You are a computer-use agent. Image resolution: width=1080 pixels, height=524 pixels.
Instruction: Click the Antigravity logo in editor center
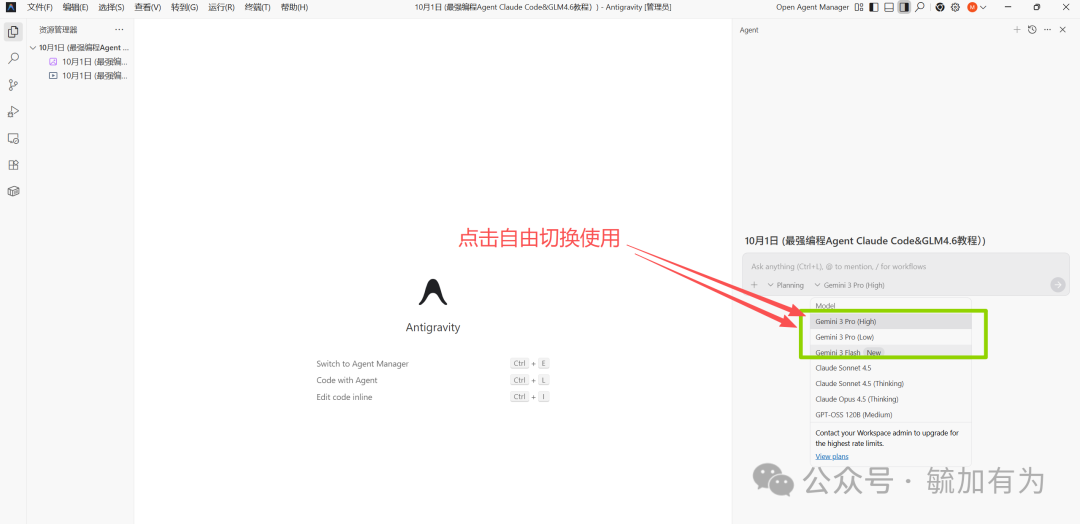tap(433, 292)
